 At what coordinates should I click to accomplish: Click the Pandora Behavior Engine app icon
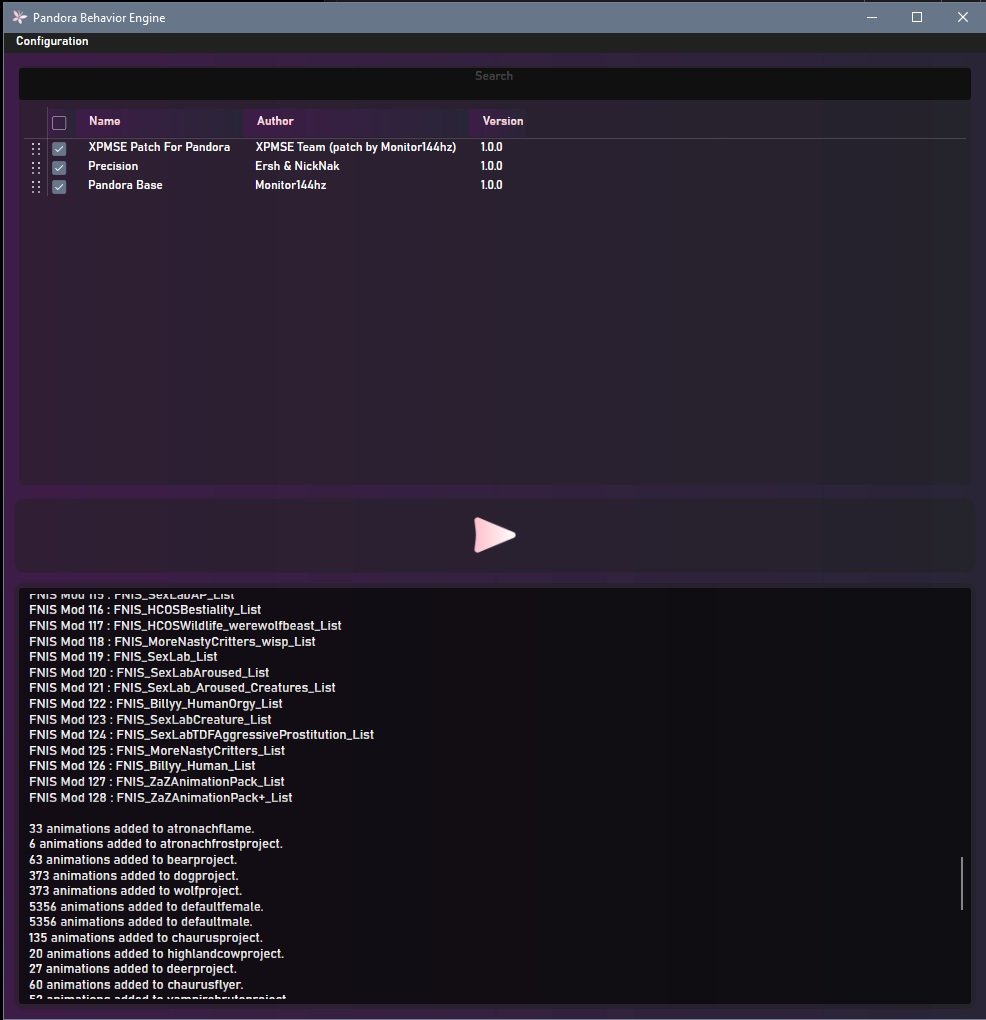(20, 18)
